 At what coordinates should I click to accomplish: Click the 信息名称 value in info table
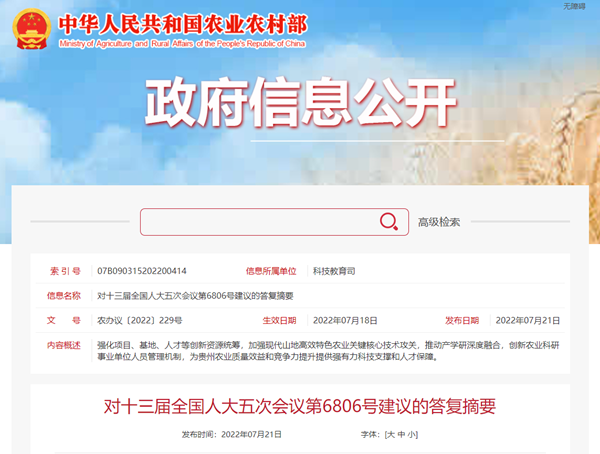tap(195, 296)
